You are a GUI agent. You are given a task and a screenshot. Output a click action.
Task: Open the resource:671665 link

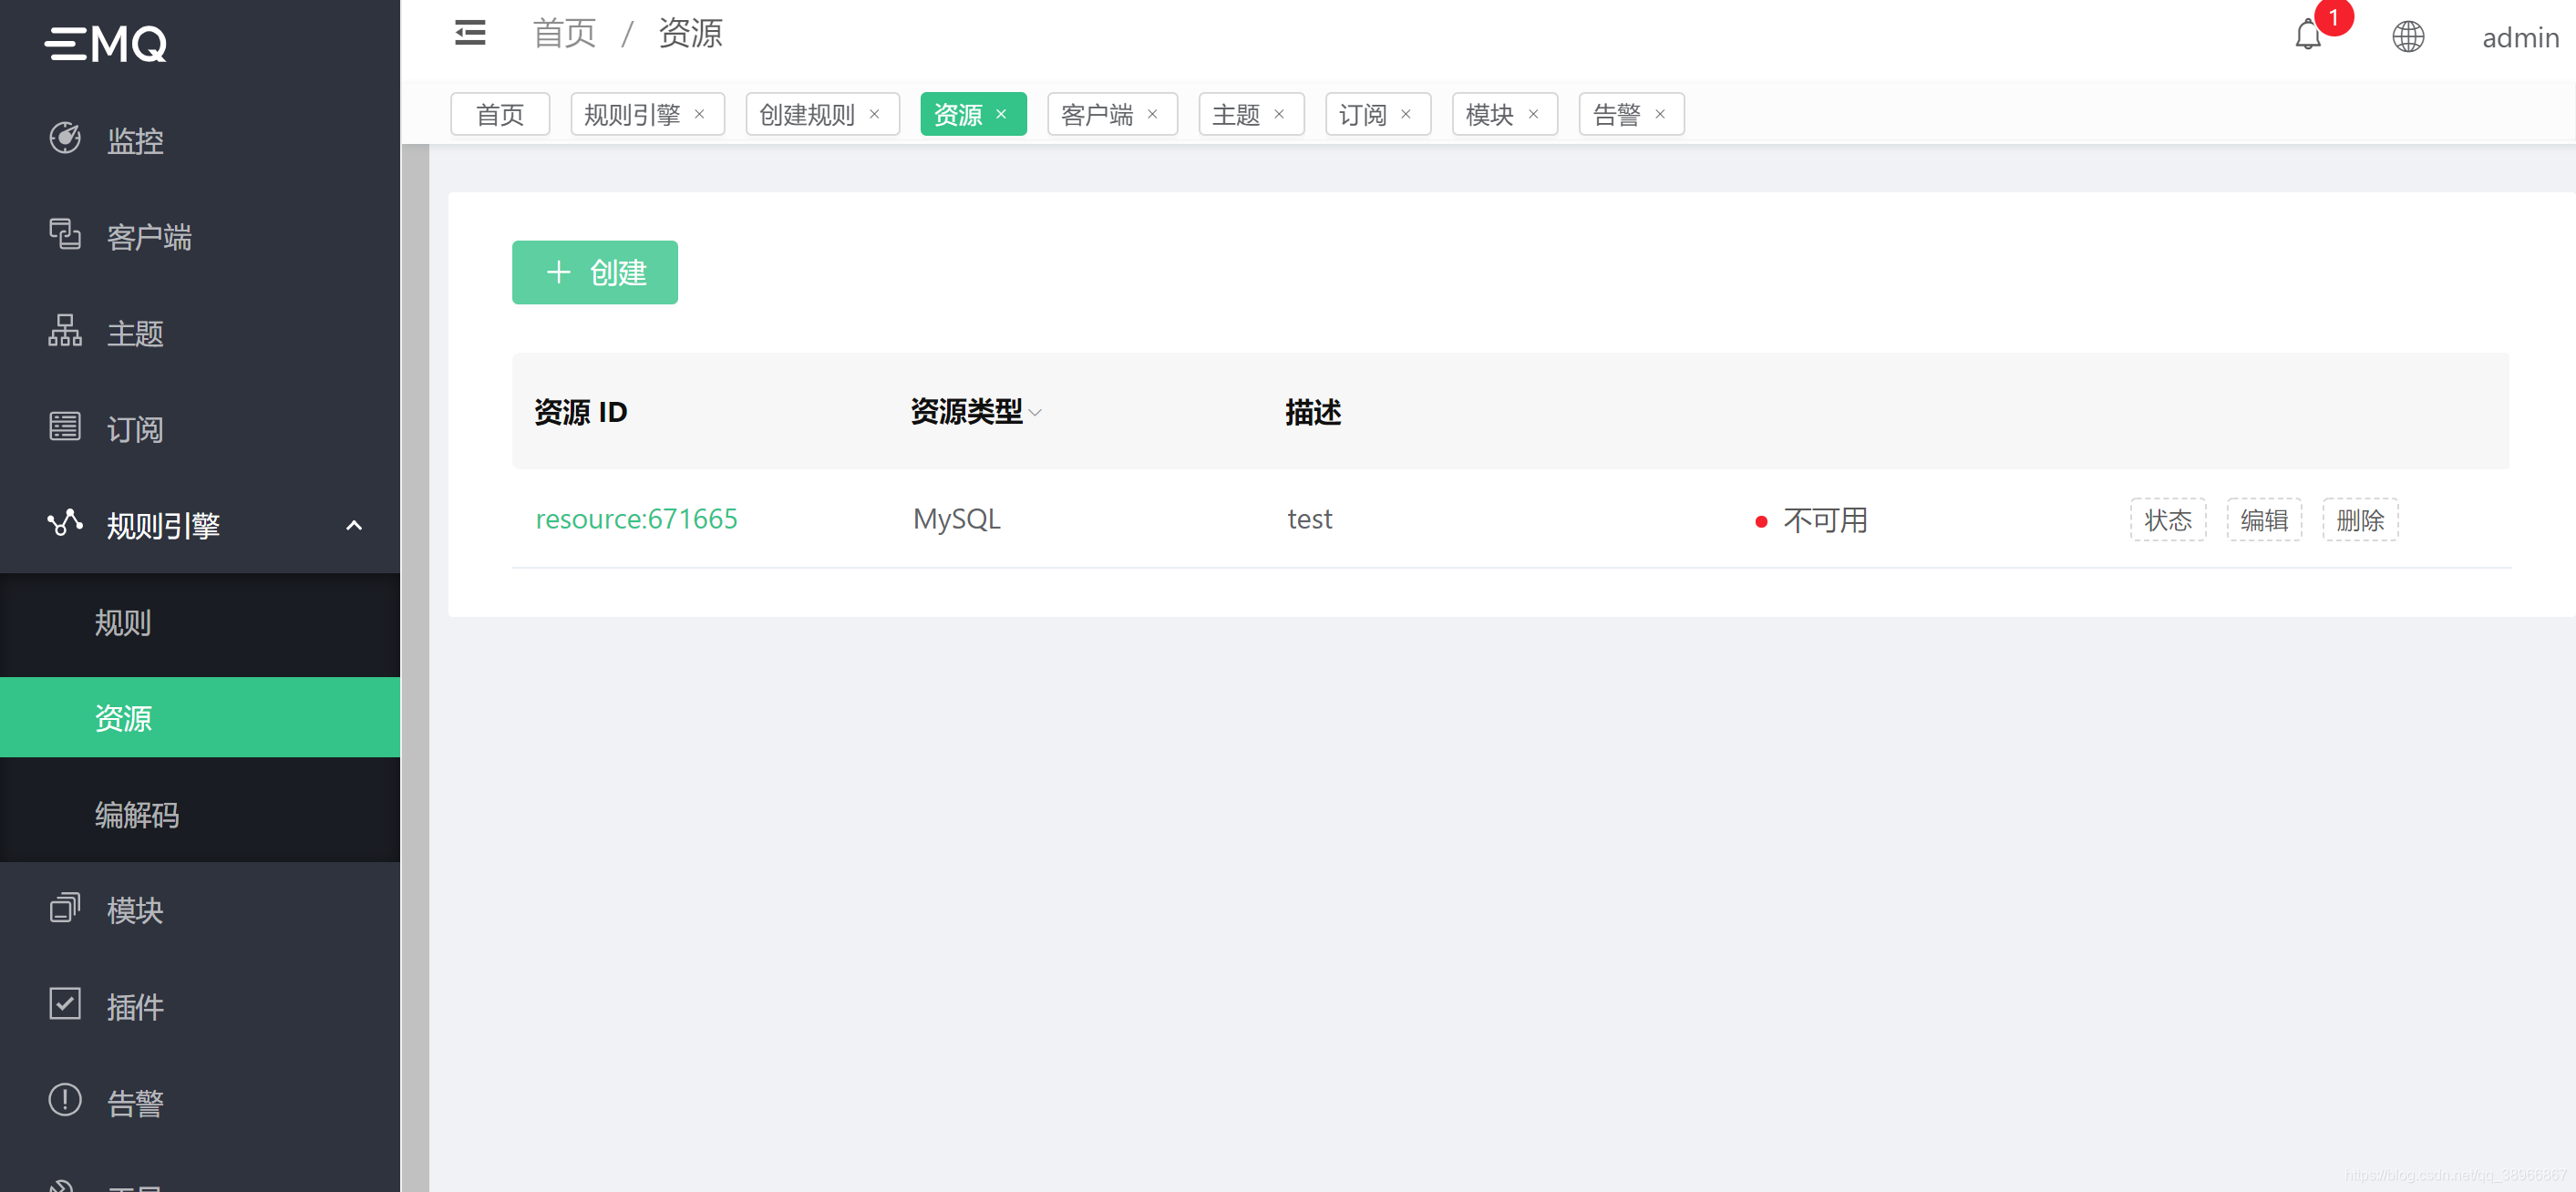click(636, 519)
